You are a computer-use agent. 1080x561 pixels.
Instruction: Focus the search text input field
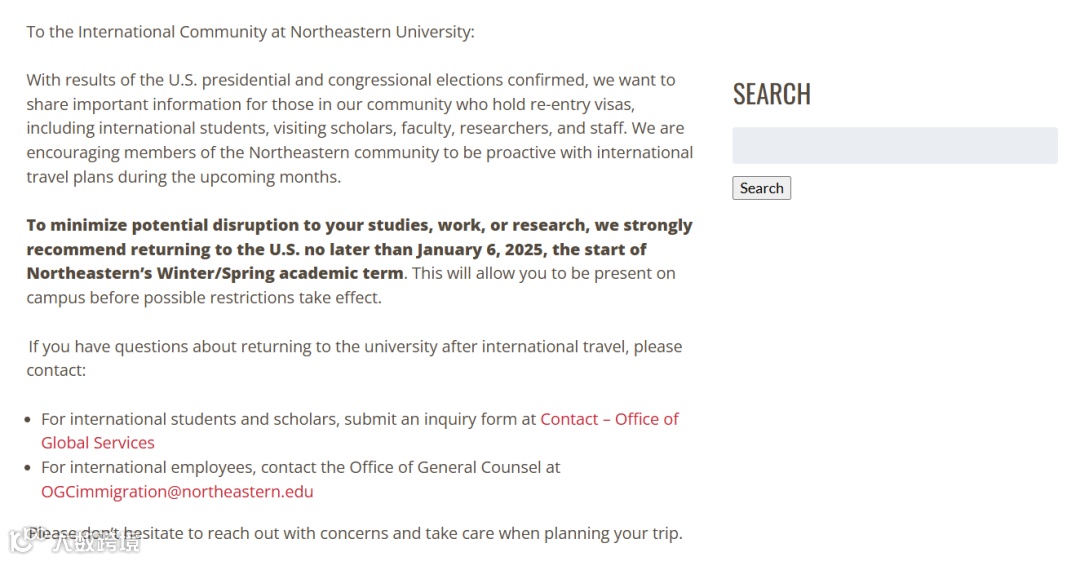click(x=894, y=146)
